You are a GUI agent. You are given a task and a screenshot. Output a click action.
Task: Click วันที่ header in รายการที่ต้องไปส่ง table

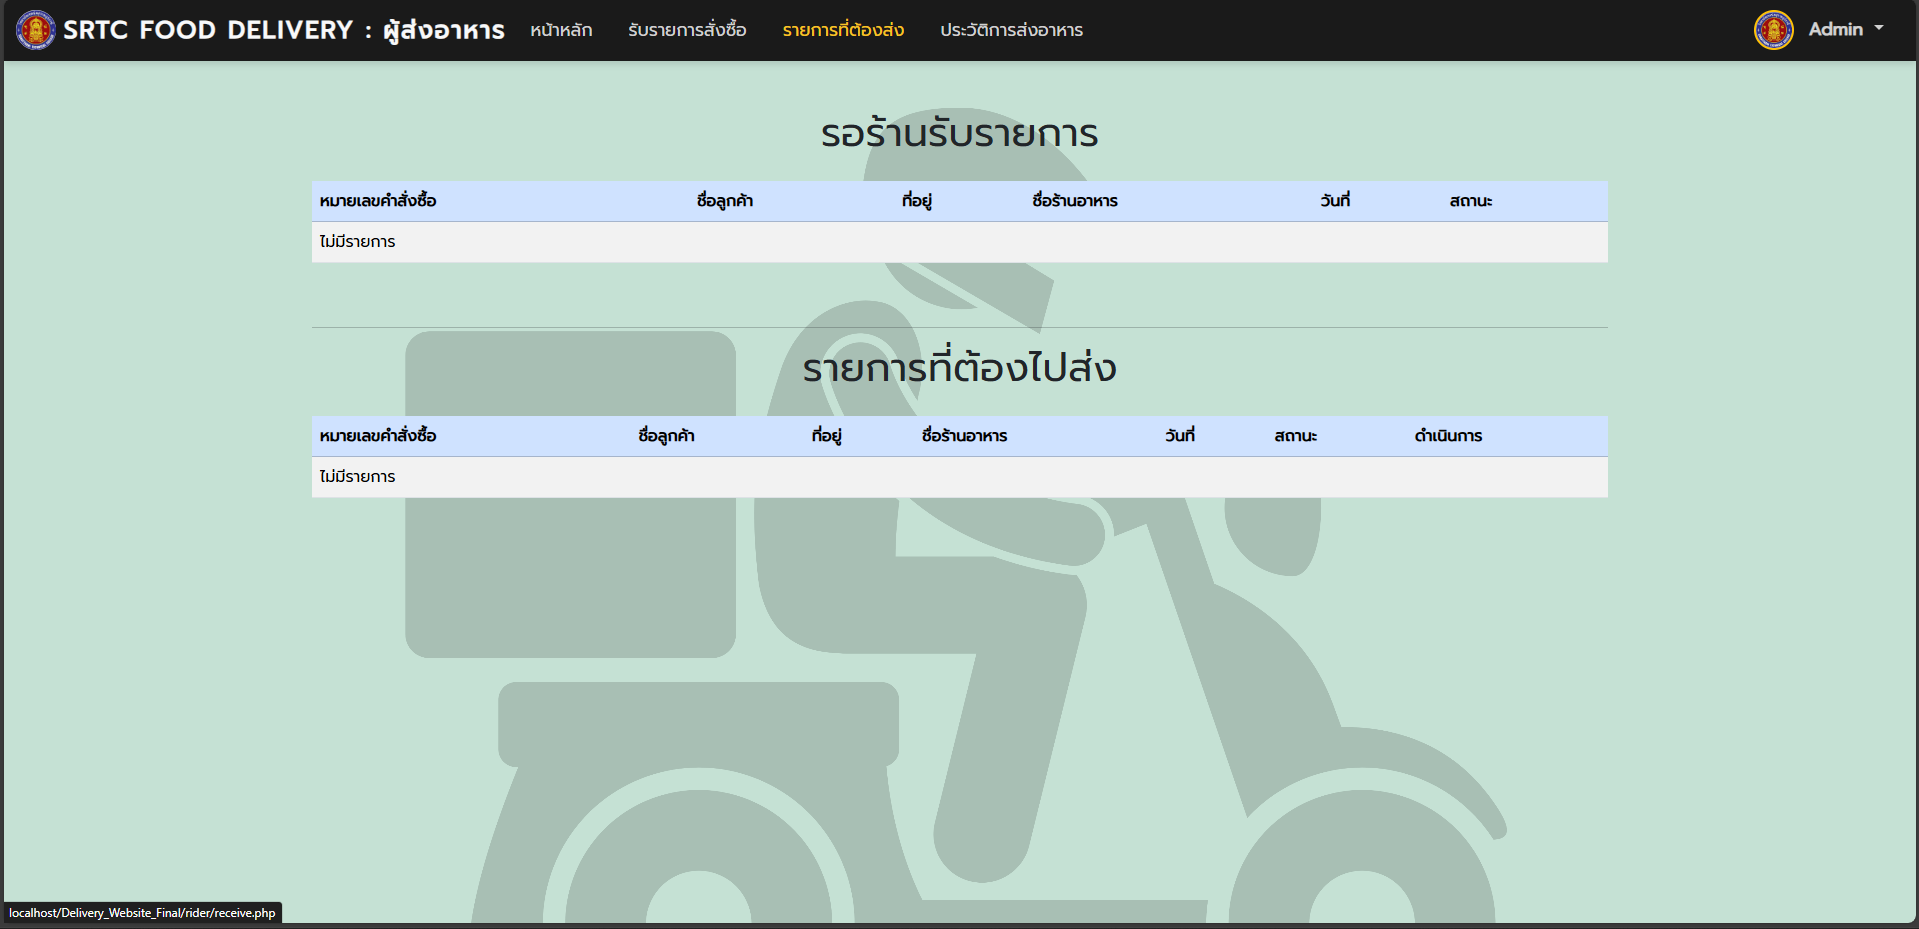point(1180,436)
